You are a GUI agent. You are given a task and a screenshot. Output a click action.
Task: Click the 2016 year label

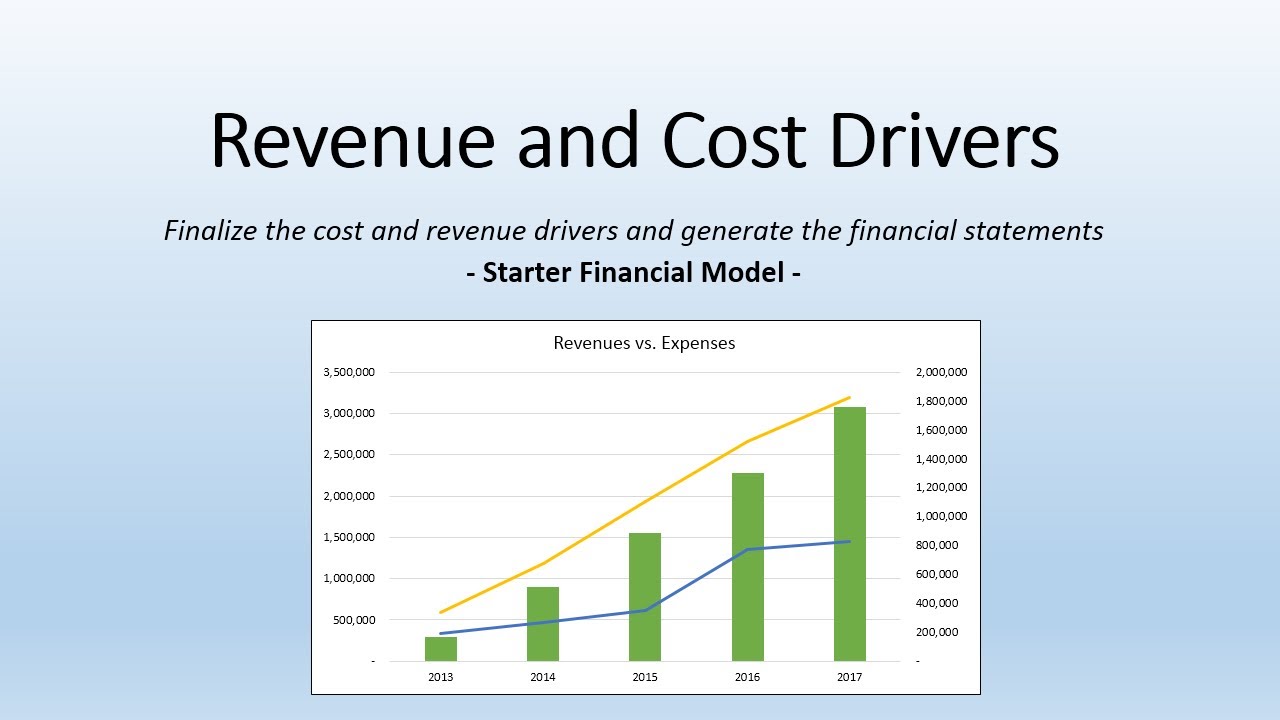click(x=748, y=677)
